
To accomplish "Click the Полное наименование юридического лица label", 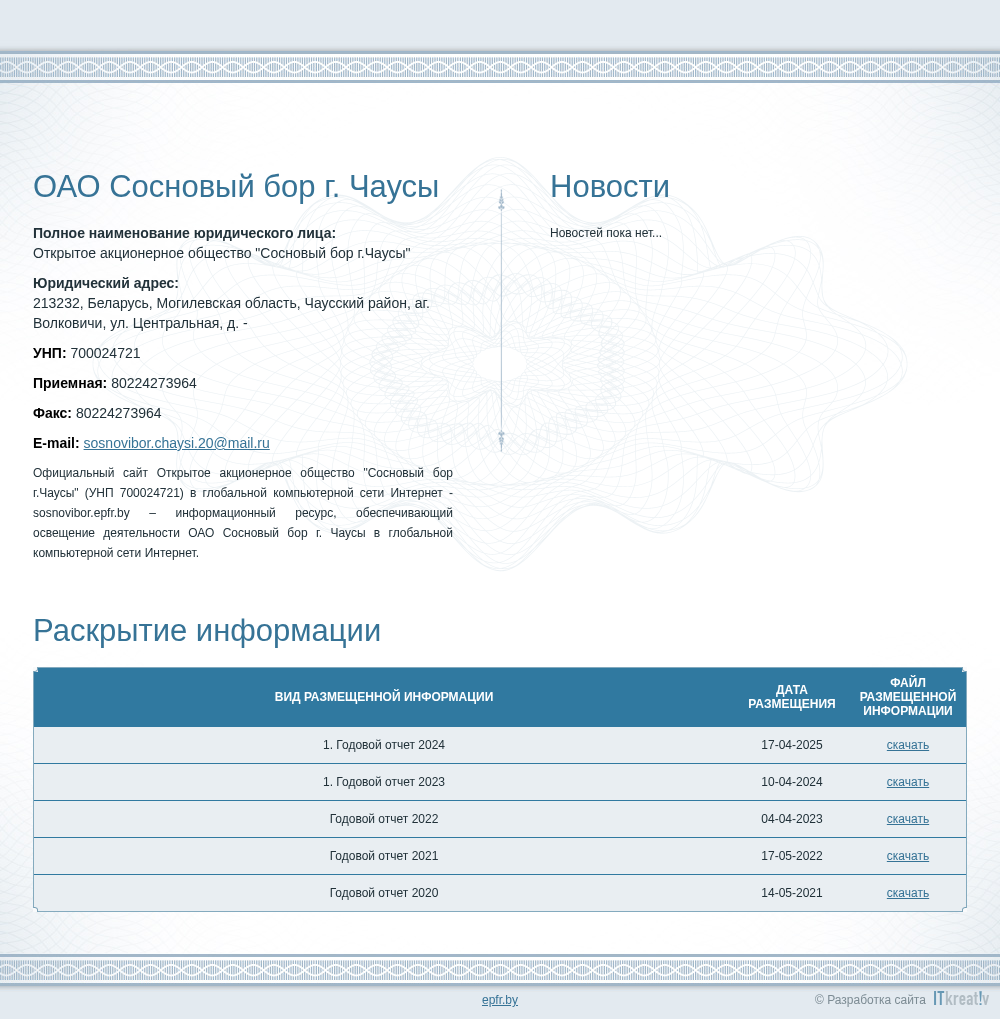I will pos(185,233).
